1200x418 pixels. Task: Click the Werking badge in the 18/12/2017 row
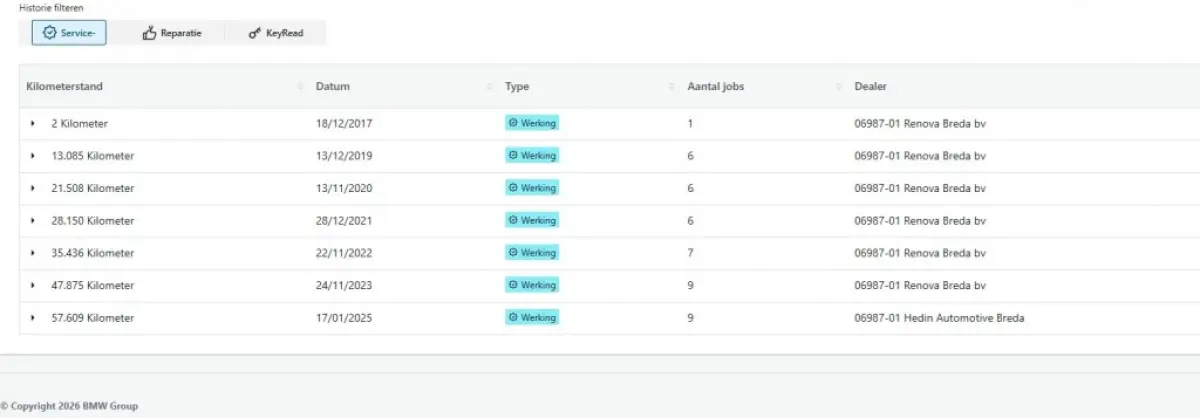[532, 123]
